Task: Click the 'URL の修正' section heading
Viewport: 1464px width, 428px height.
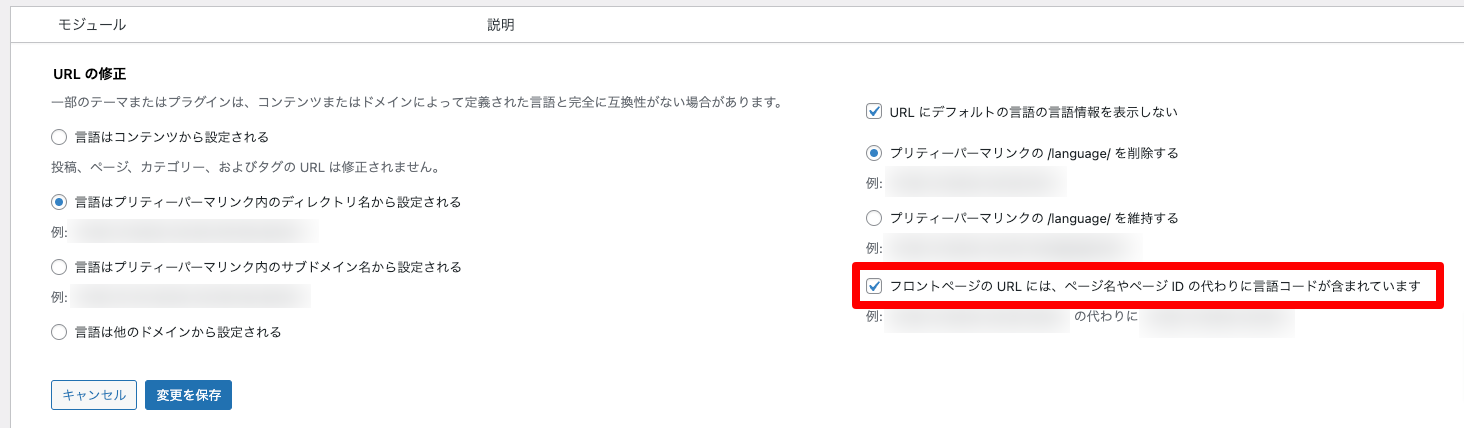Action: (x=89, y=74)
